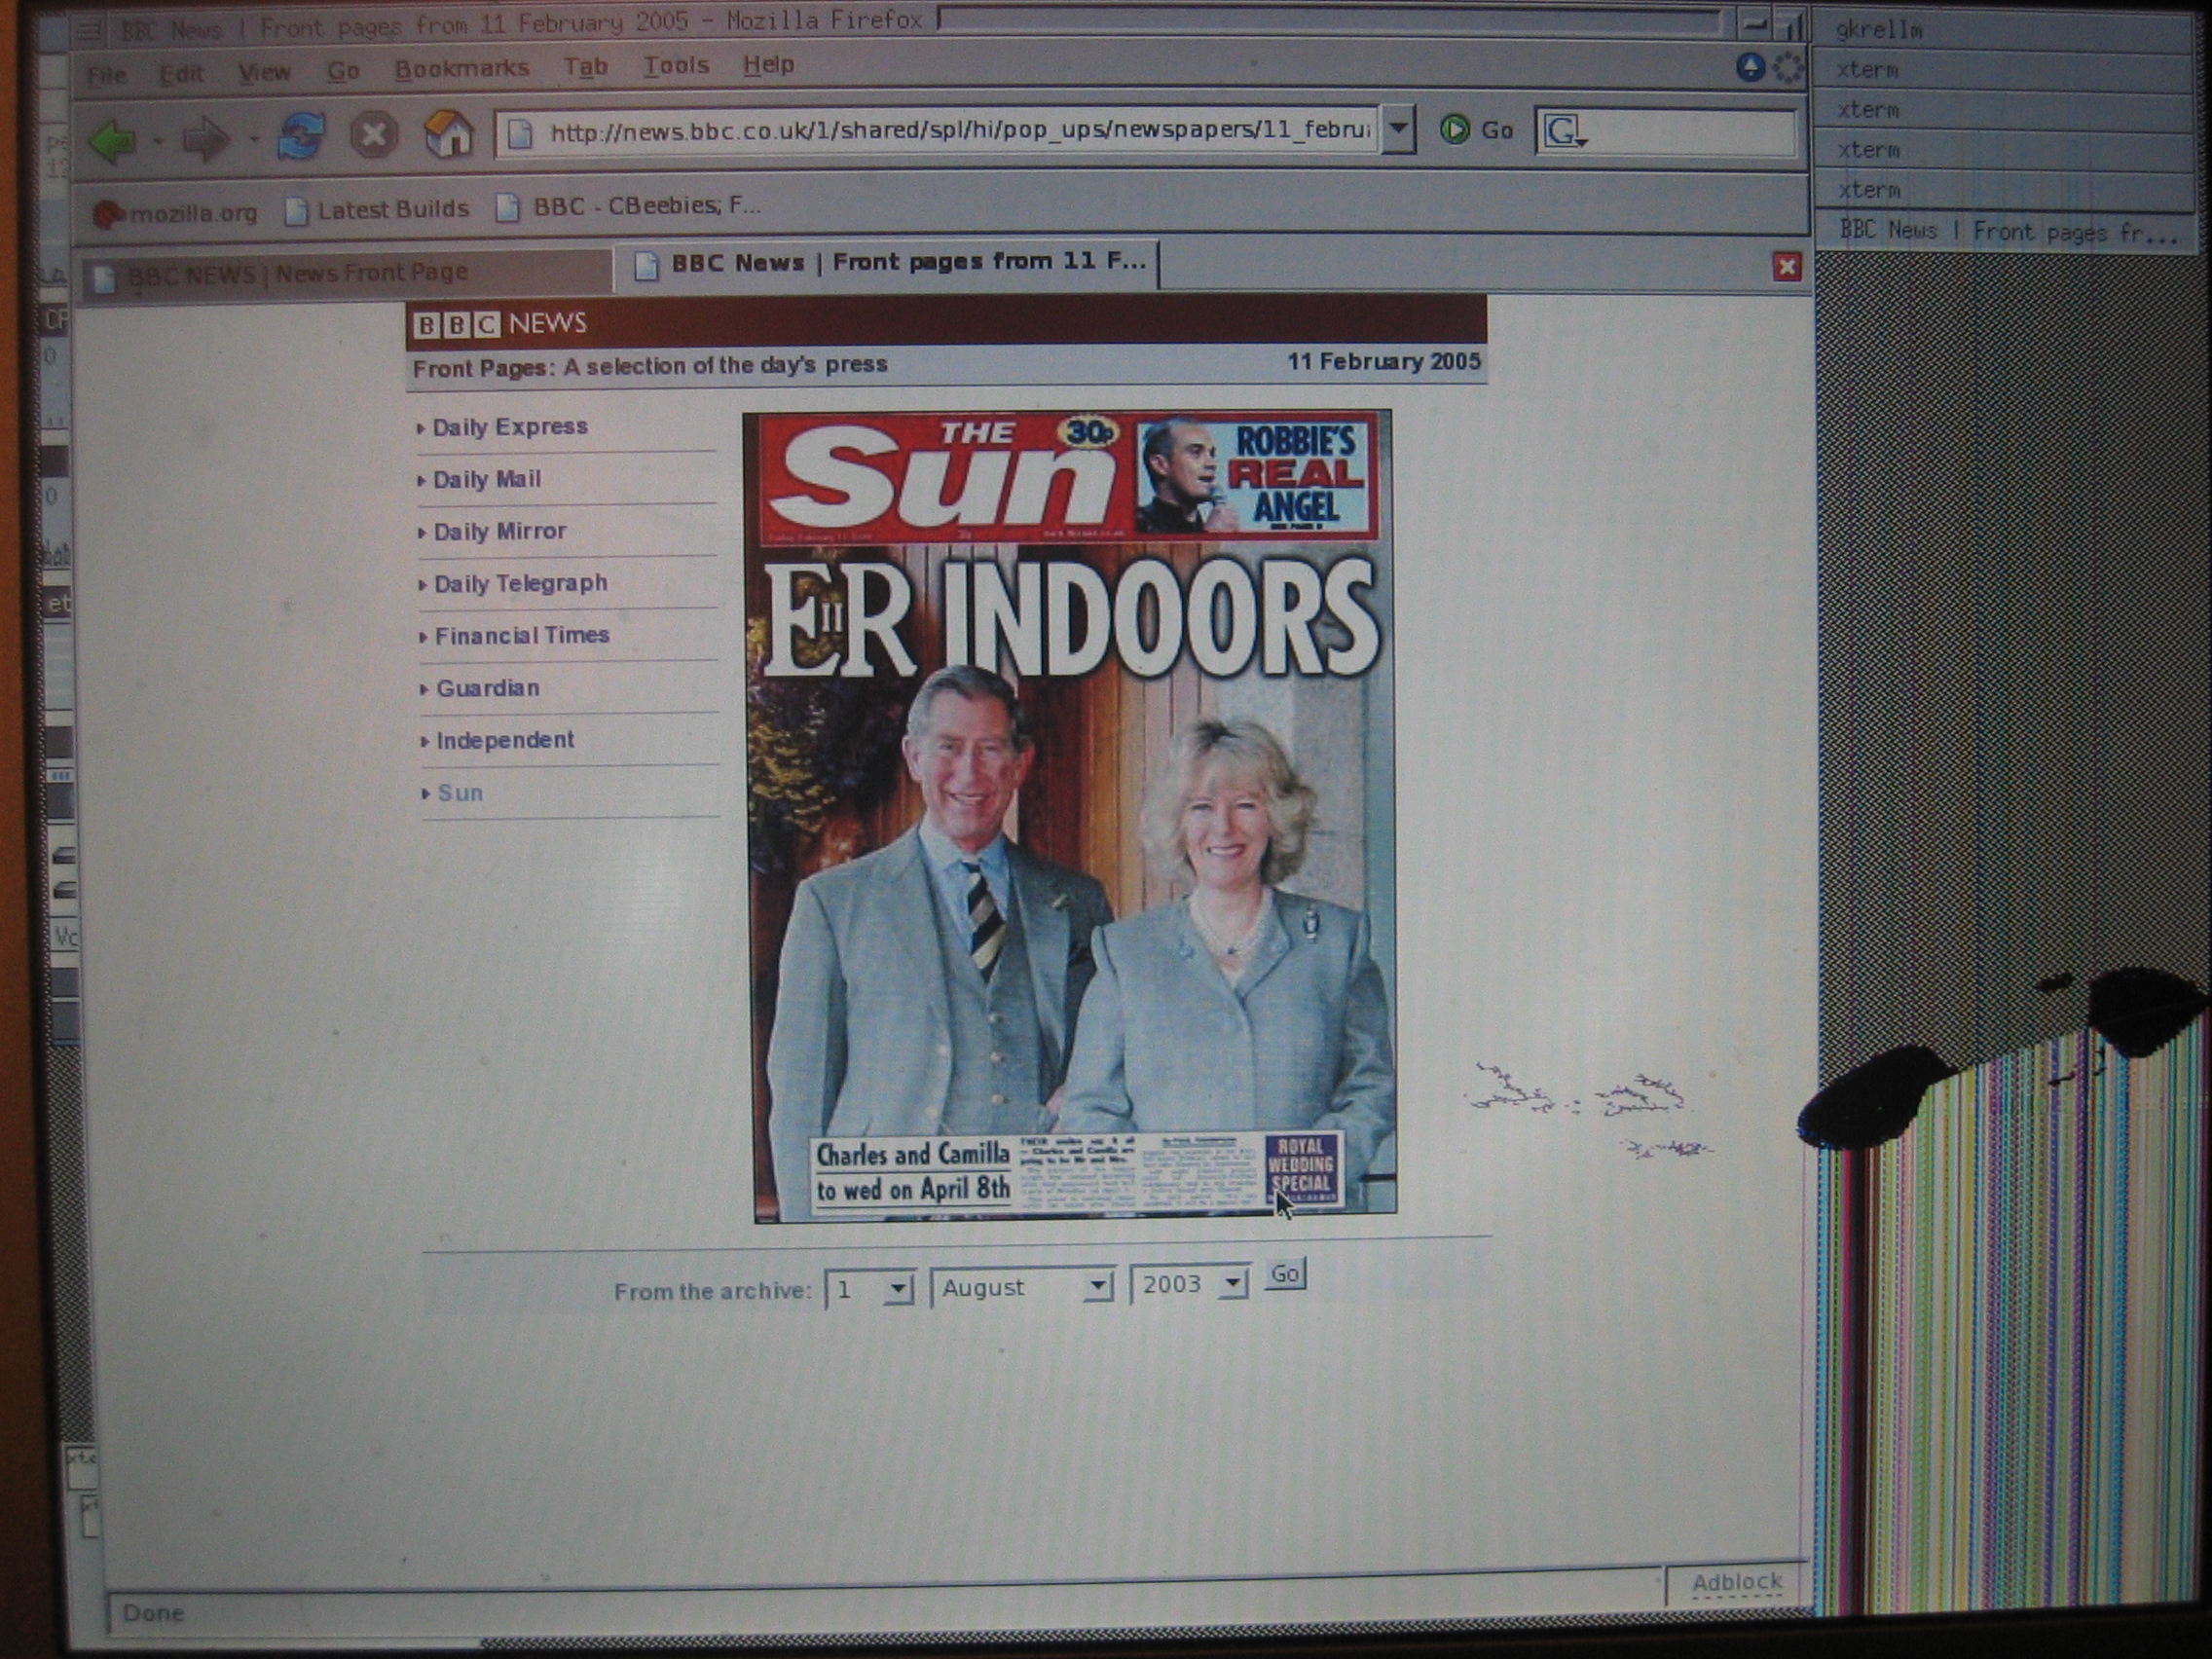Open the Home page icon
This screenshot has height=1659, width=2212.
click(448, 133)
